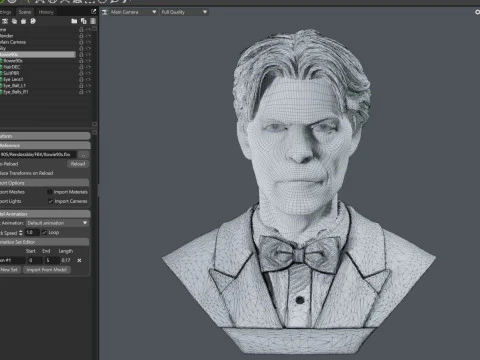This screenshot has width=480, height=360.
Task: Select the highlighted Bowie90s parent object row
Action: tap(37, 54)
